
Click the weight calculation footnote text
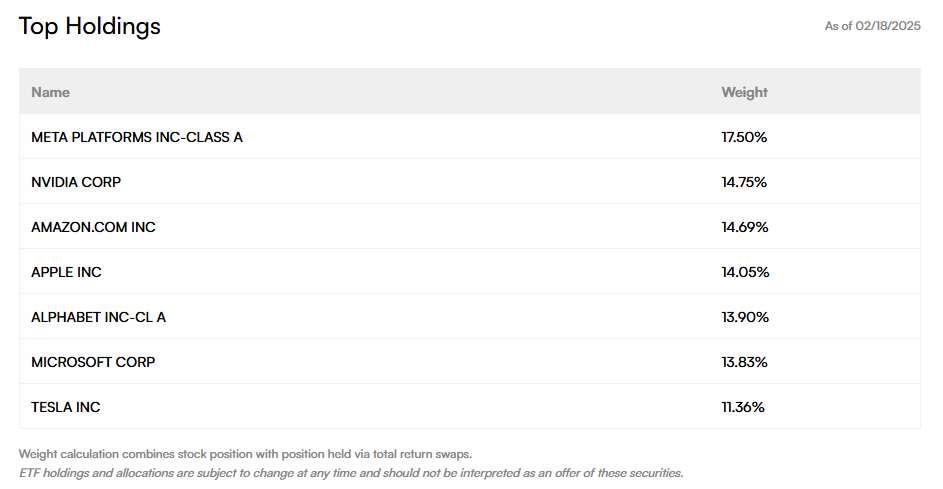245,454
